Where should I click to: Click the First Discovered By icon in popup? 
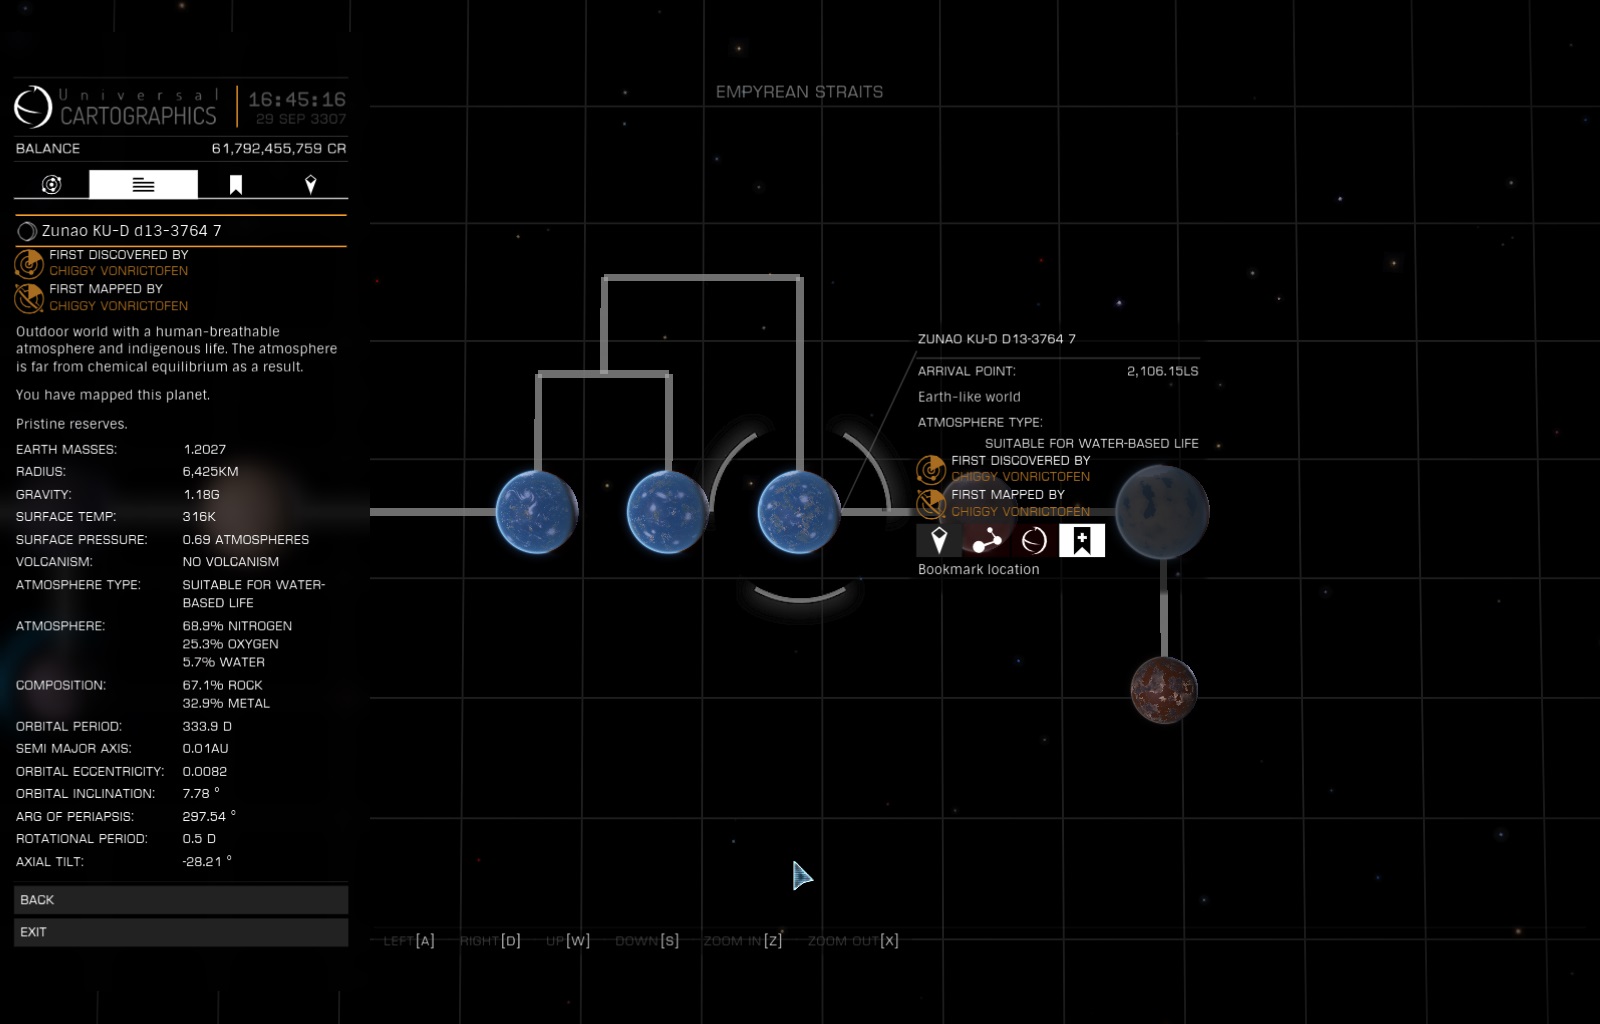click(931, 469)
